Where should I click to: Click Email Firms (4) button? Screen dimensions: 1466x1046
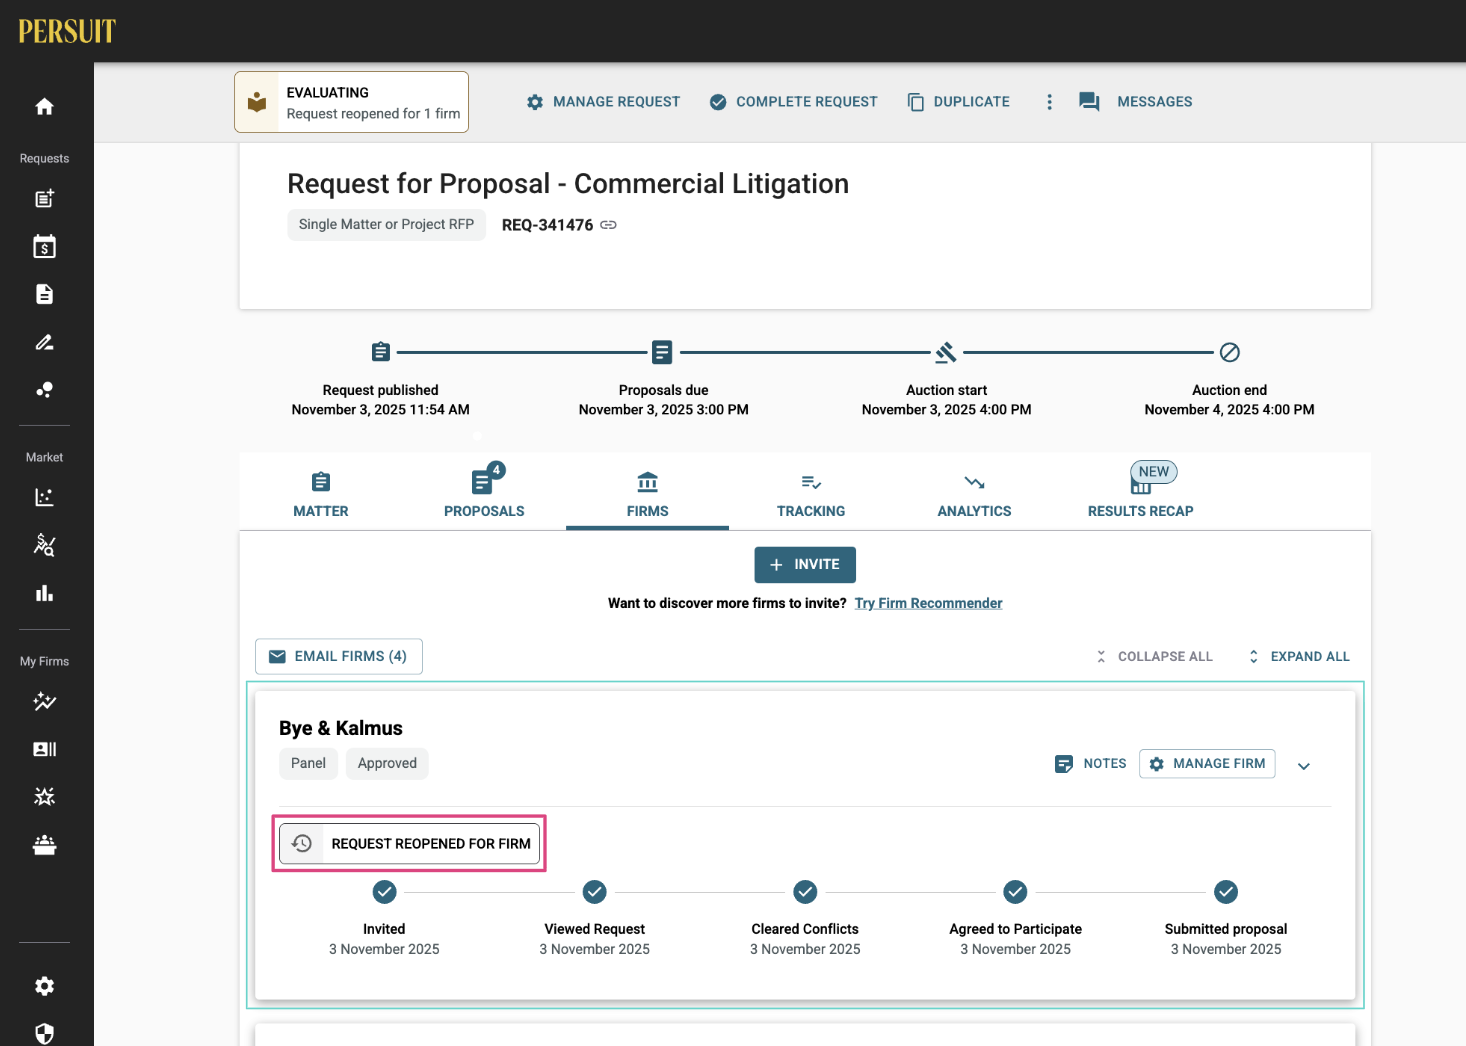[339, 657]
